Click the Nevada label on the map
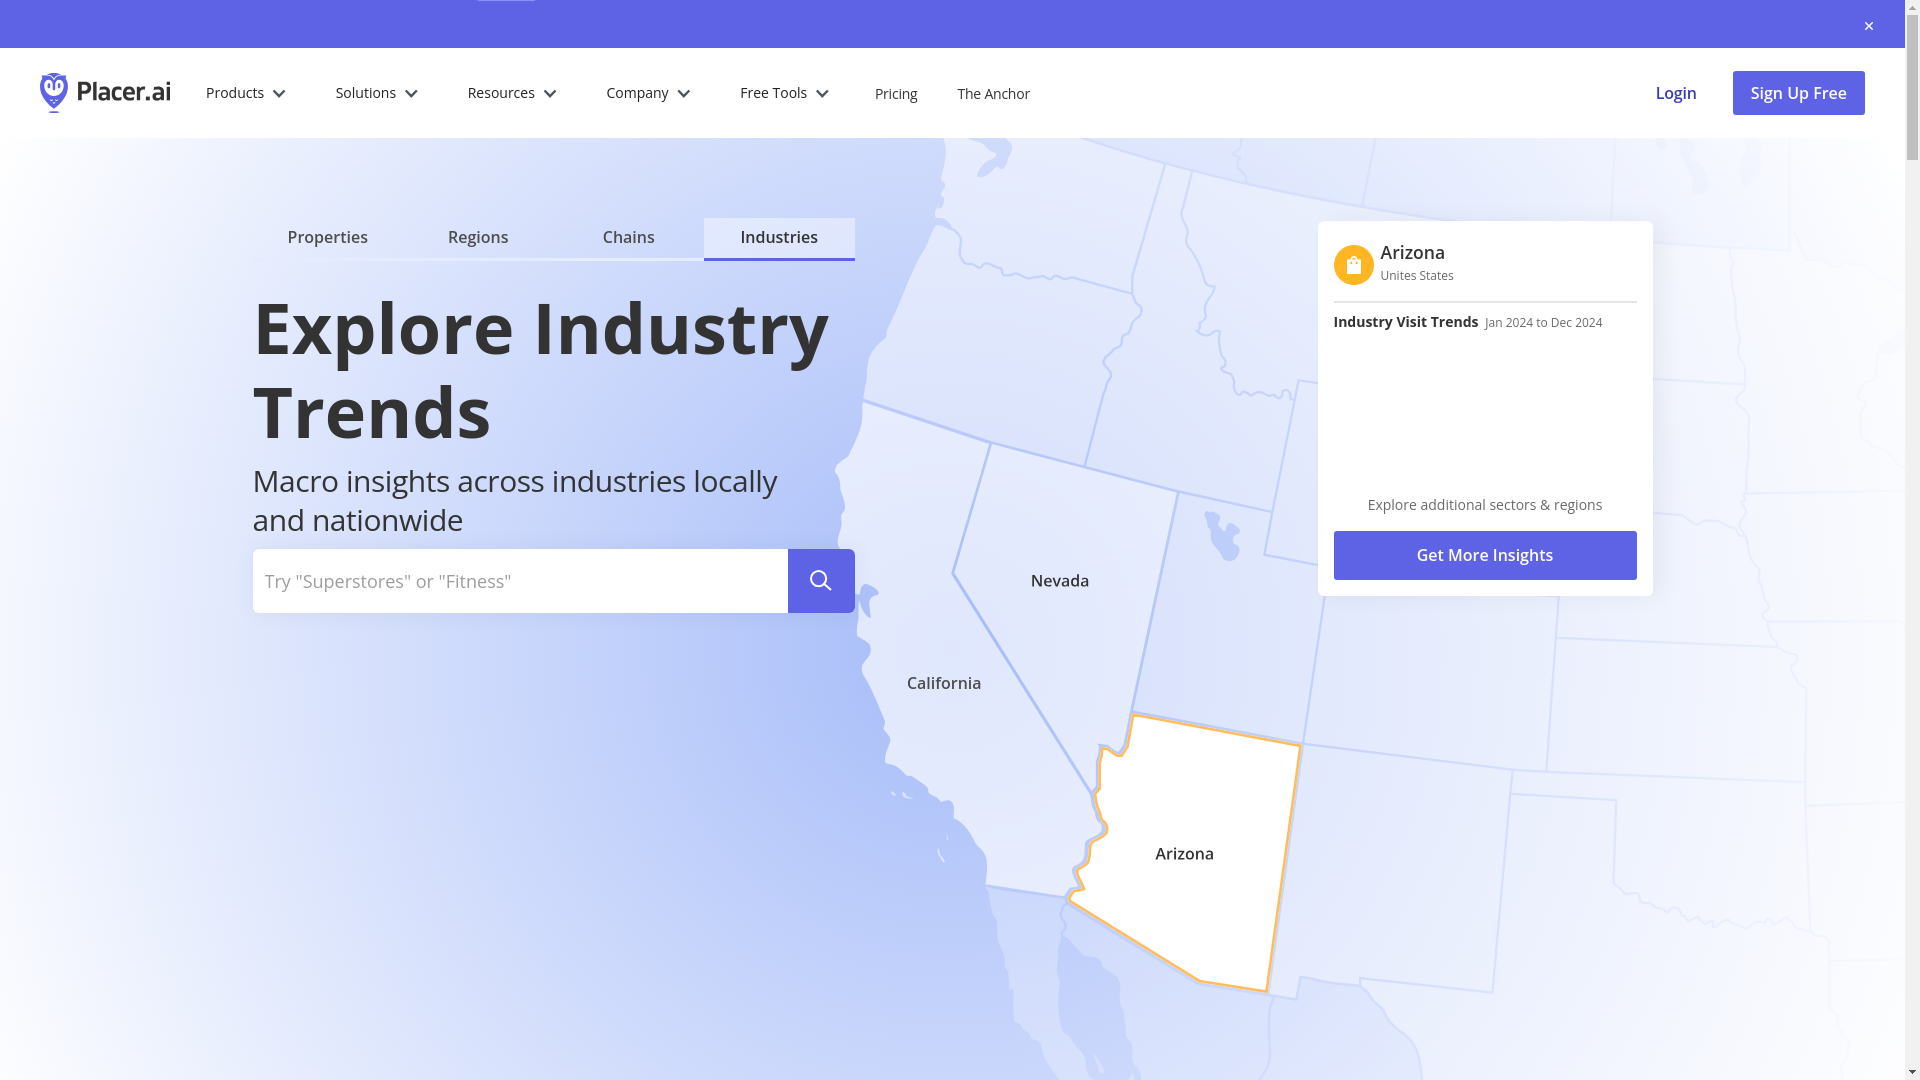Screen dimensions: 1920x1080 (1060, 581)
